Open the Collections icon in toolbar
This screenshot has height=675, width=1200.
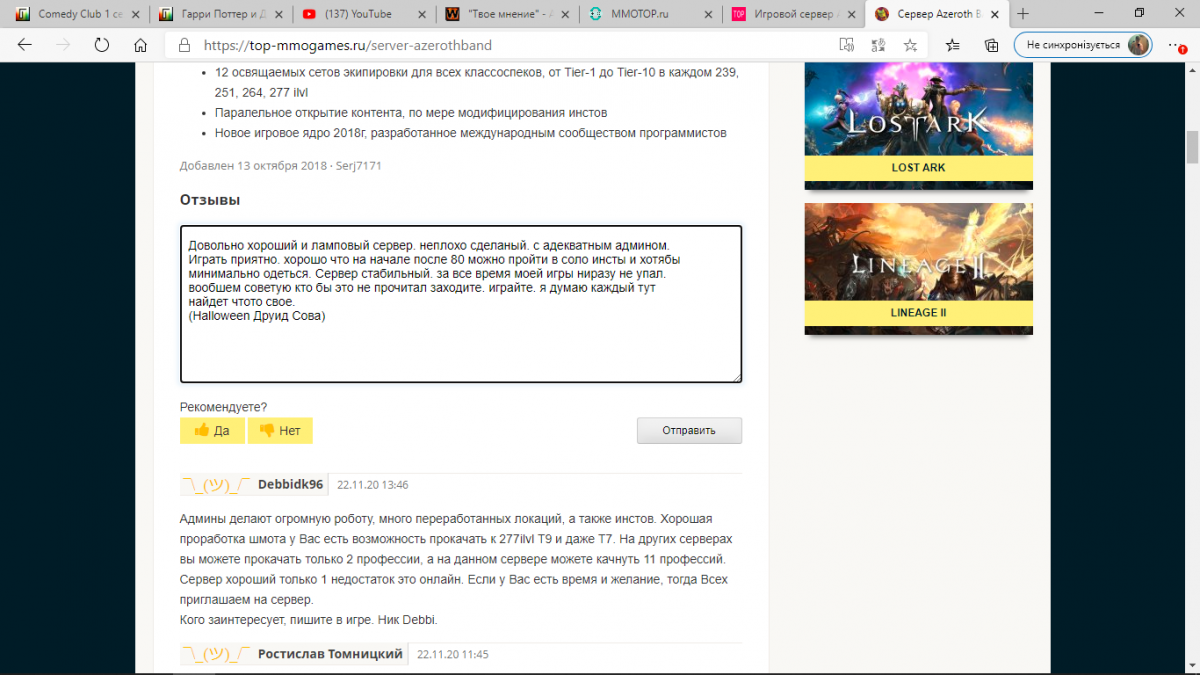(991, 45)
